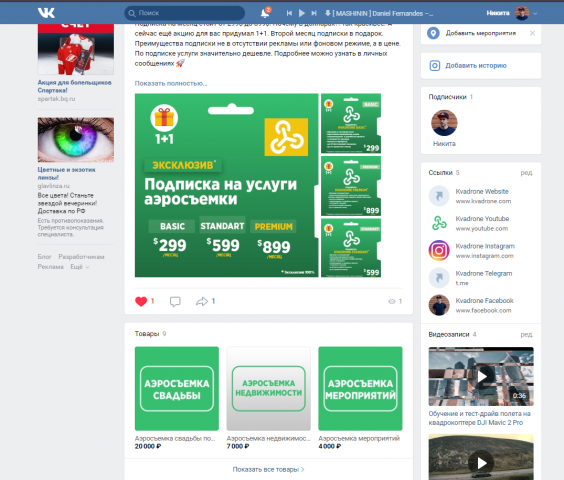The width and height of the screenshot is (564, 480).
Task: Play the DJI Mavic 2 Pro training video
Action: (481, 376)
